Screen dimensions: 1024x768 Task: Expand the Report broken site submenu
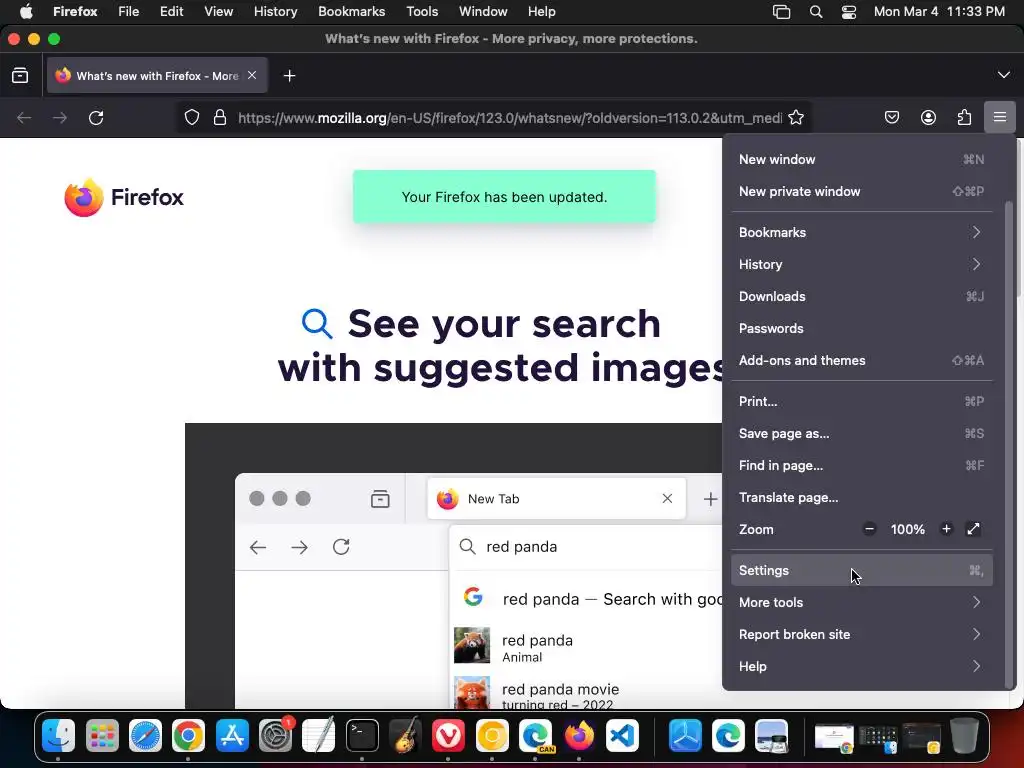pyautogui.click(x=861, y=634)
